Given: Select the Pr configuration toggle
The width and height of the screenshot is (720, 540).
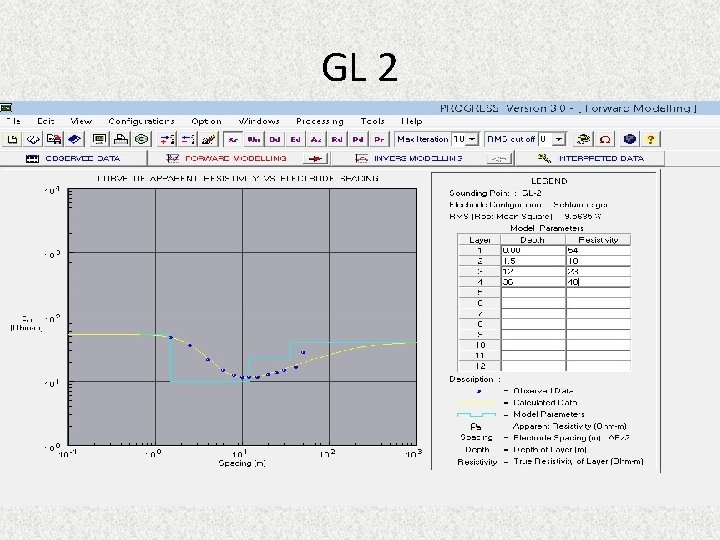Looking at the screenshot, I should click(x=379, y=139).
